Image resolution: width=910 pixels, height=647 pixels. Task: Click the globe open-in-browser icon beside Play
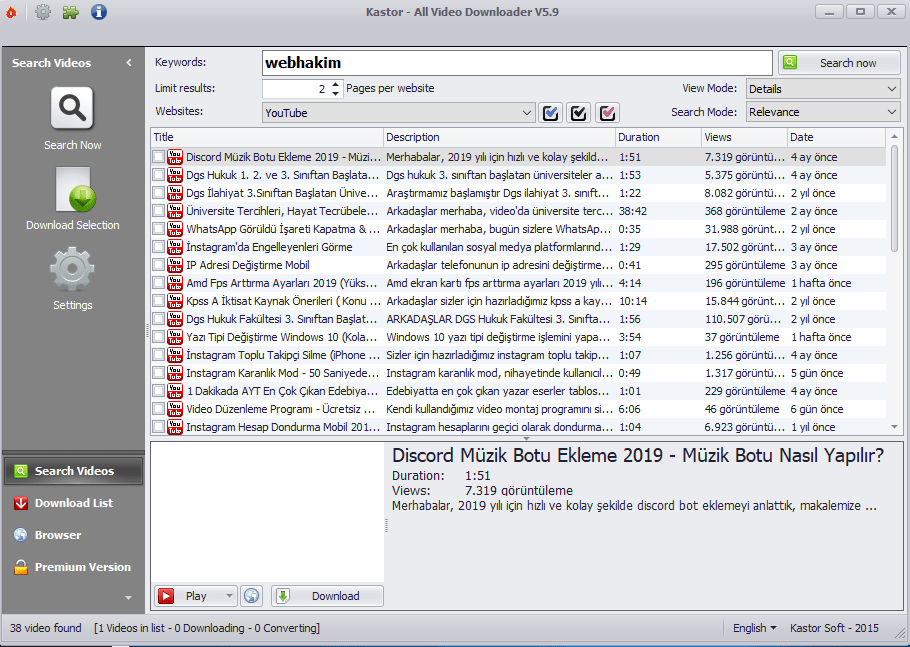coord(251,596)
